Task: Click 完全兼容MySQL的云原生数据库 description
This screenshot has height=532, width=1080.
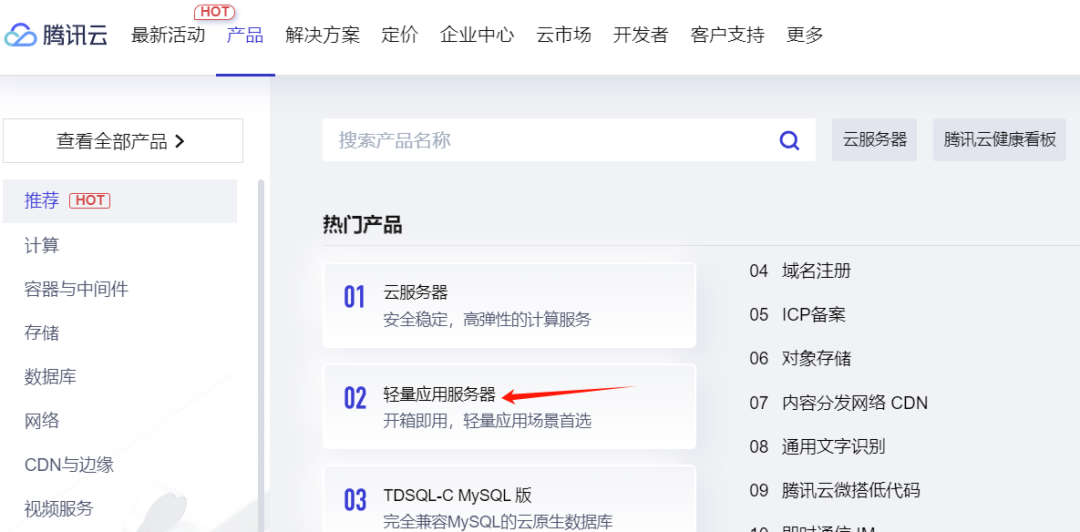Action: click(x=498, y=522)
